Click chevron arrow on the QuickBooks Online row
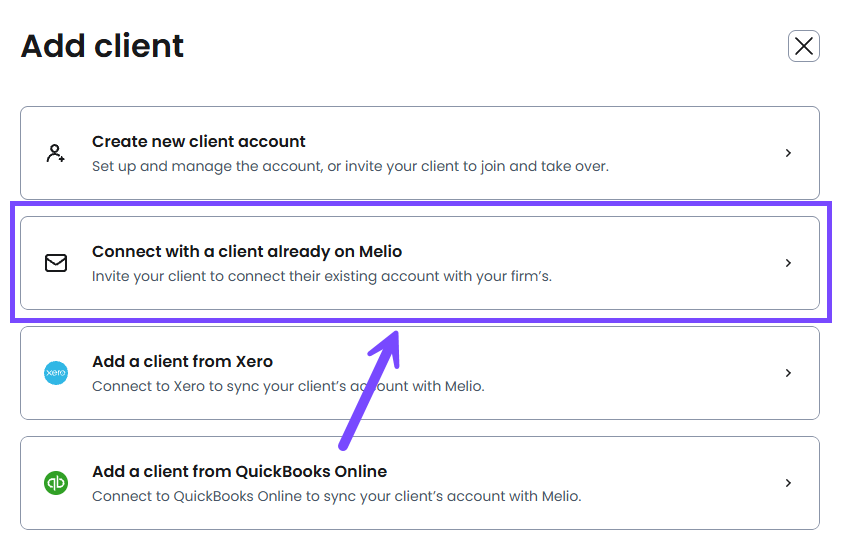 tap(788, 483)
